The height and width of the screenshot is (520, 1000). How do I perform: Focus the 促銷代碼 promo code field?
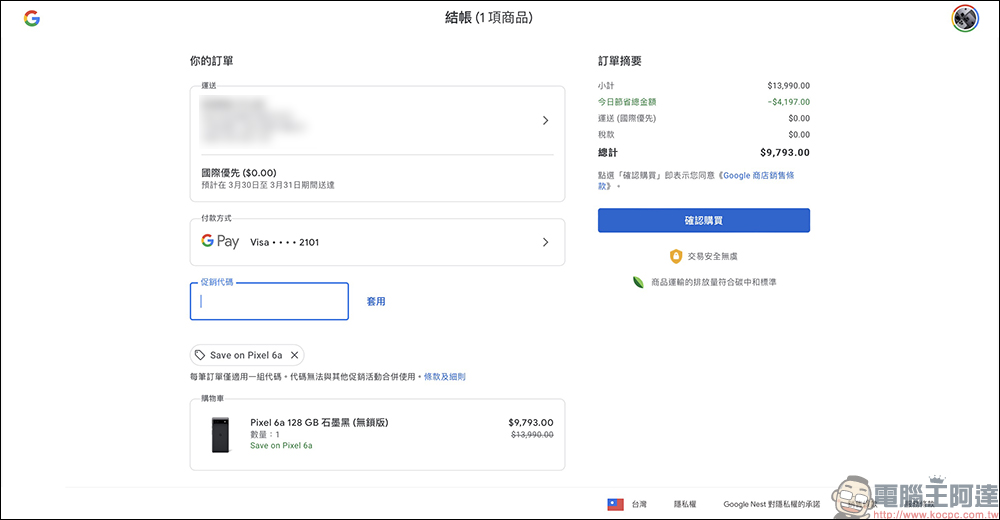(x=269, y=301)
